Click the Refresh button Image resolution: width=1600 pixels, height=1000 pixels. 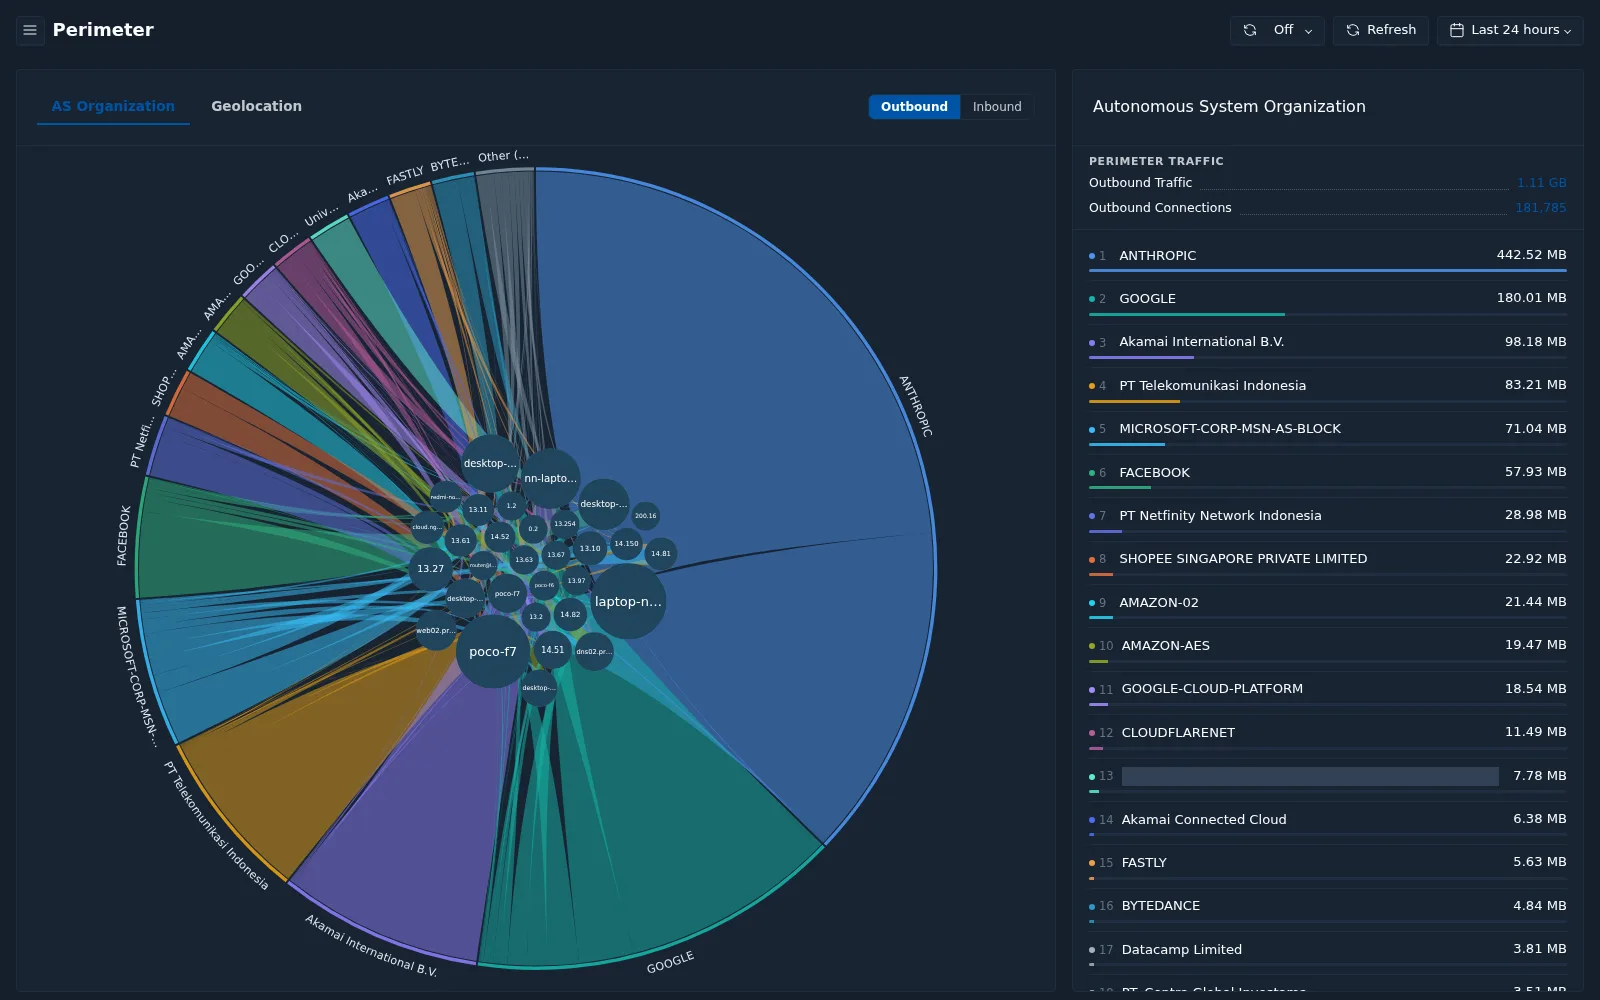1381,30
